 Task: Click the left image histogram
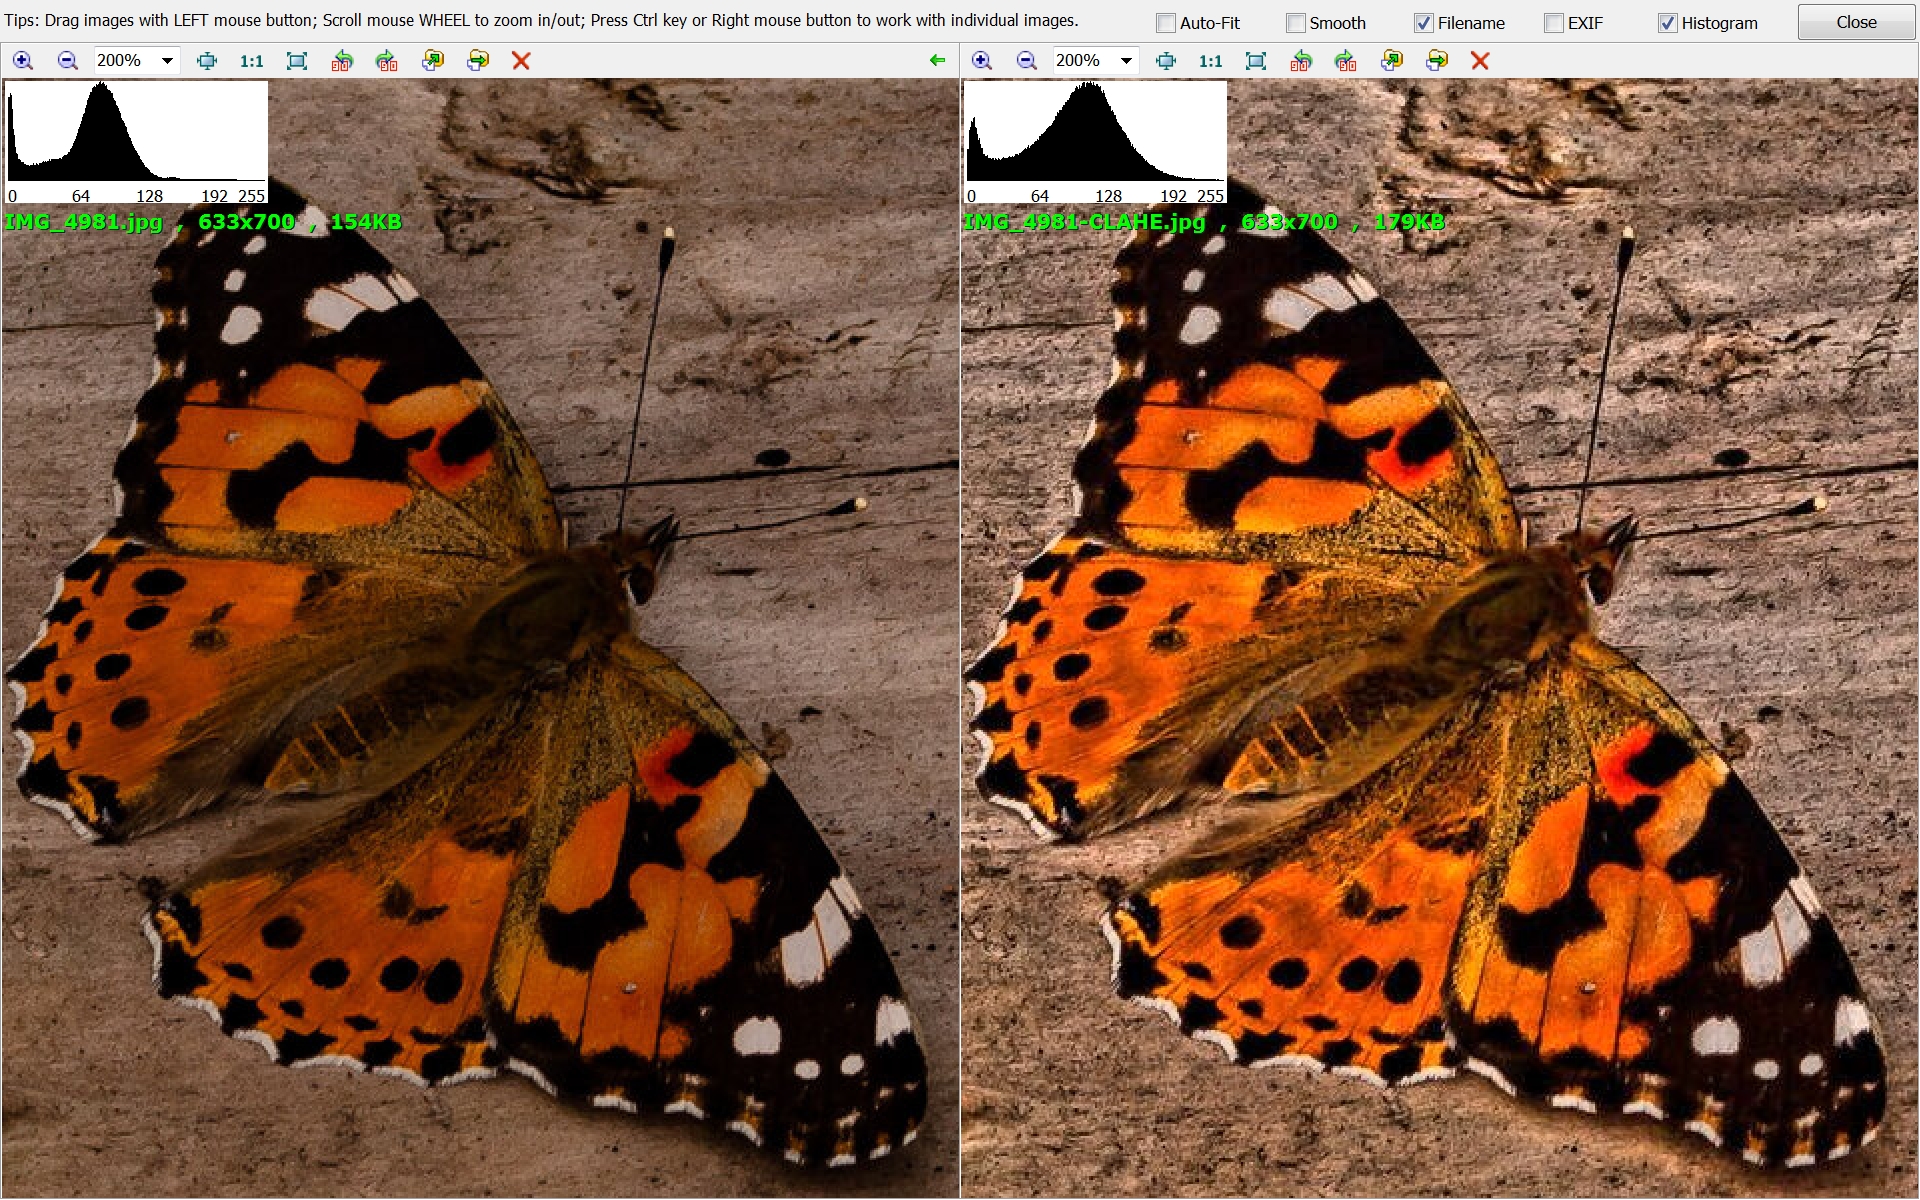136,142
